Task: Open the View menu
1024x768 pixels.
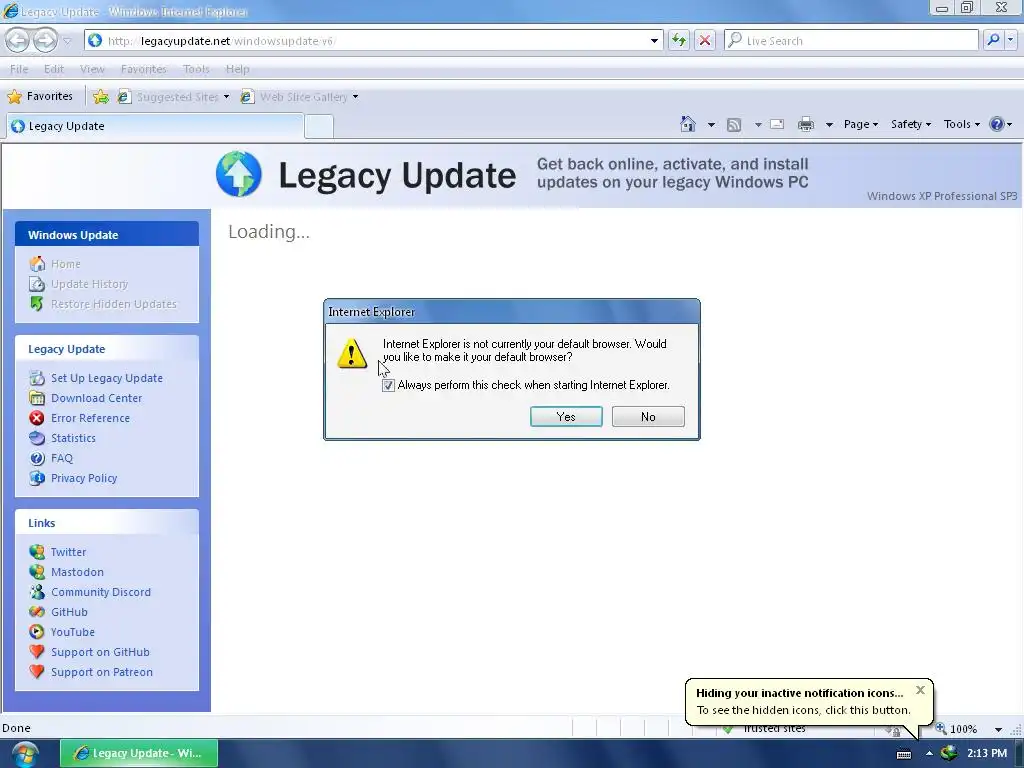Action: pos(92,69)
